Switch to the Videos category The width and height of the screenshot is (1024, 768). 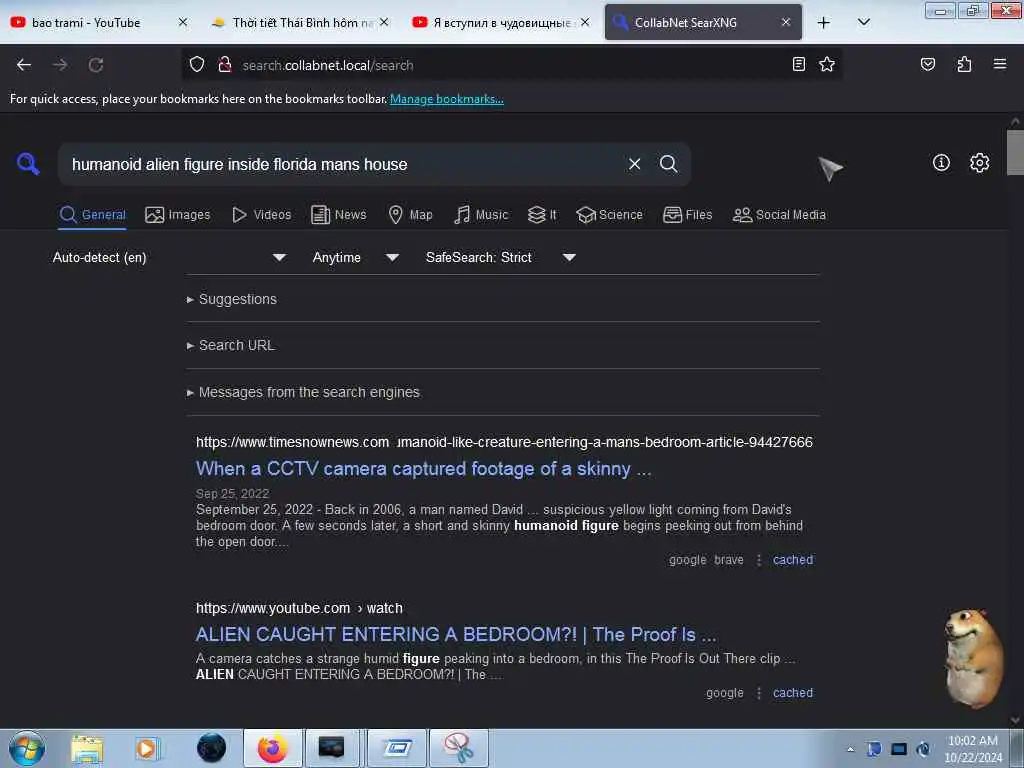261,215
